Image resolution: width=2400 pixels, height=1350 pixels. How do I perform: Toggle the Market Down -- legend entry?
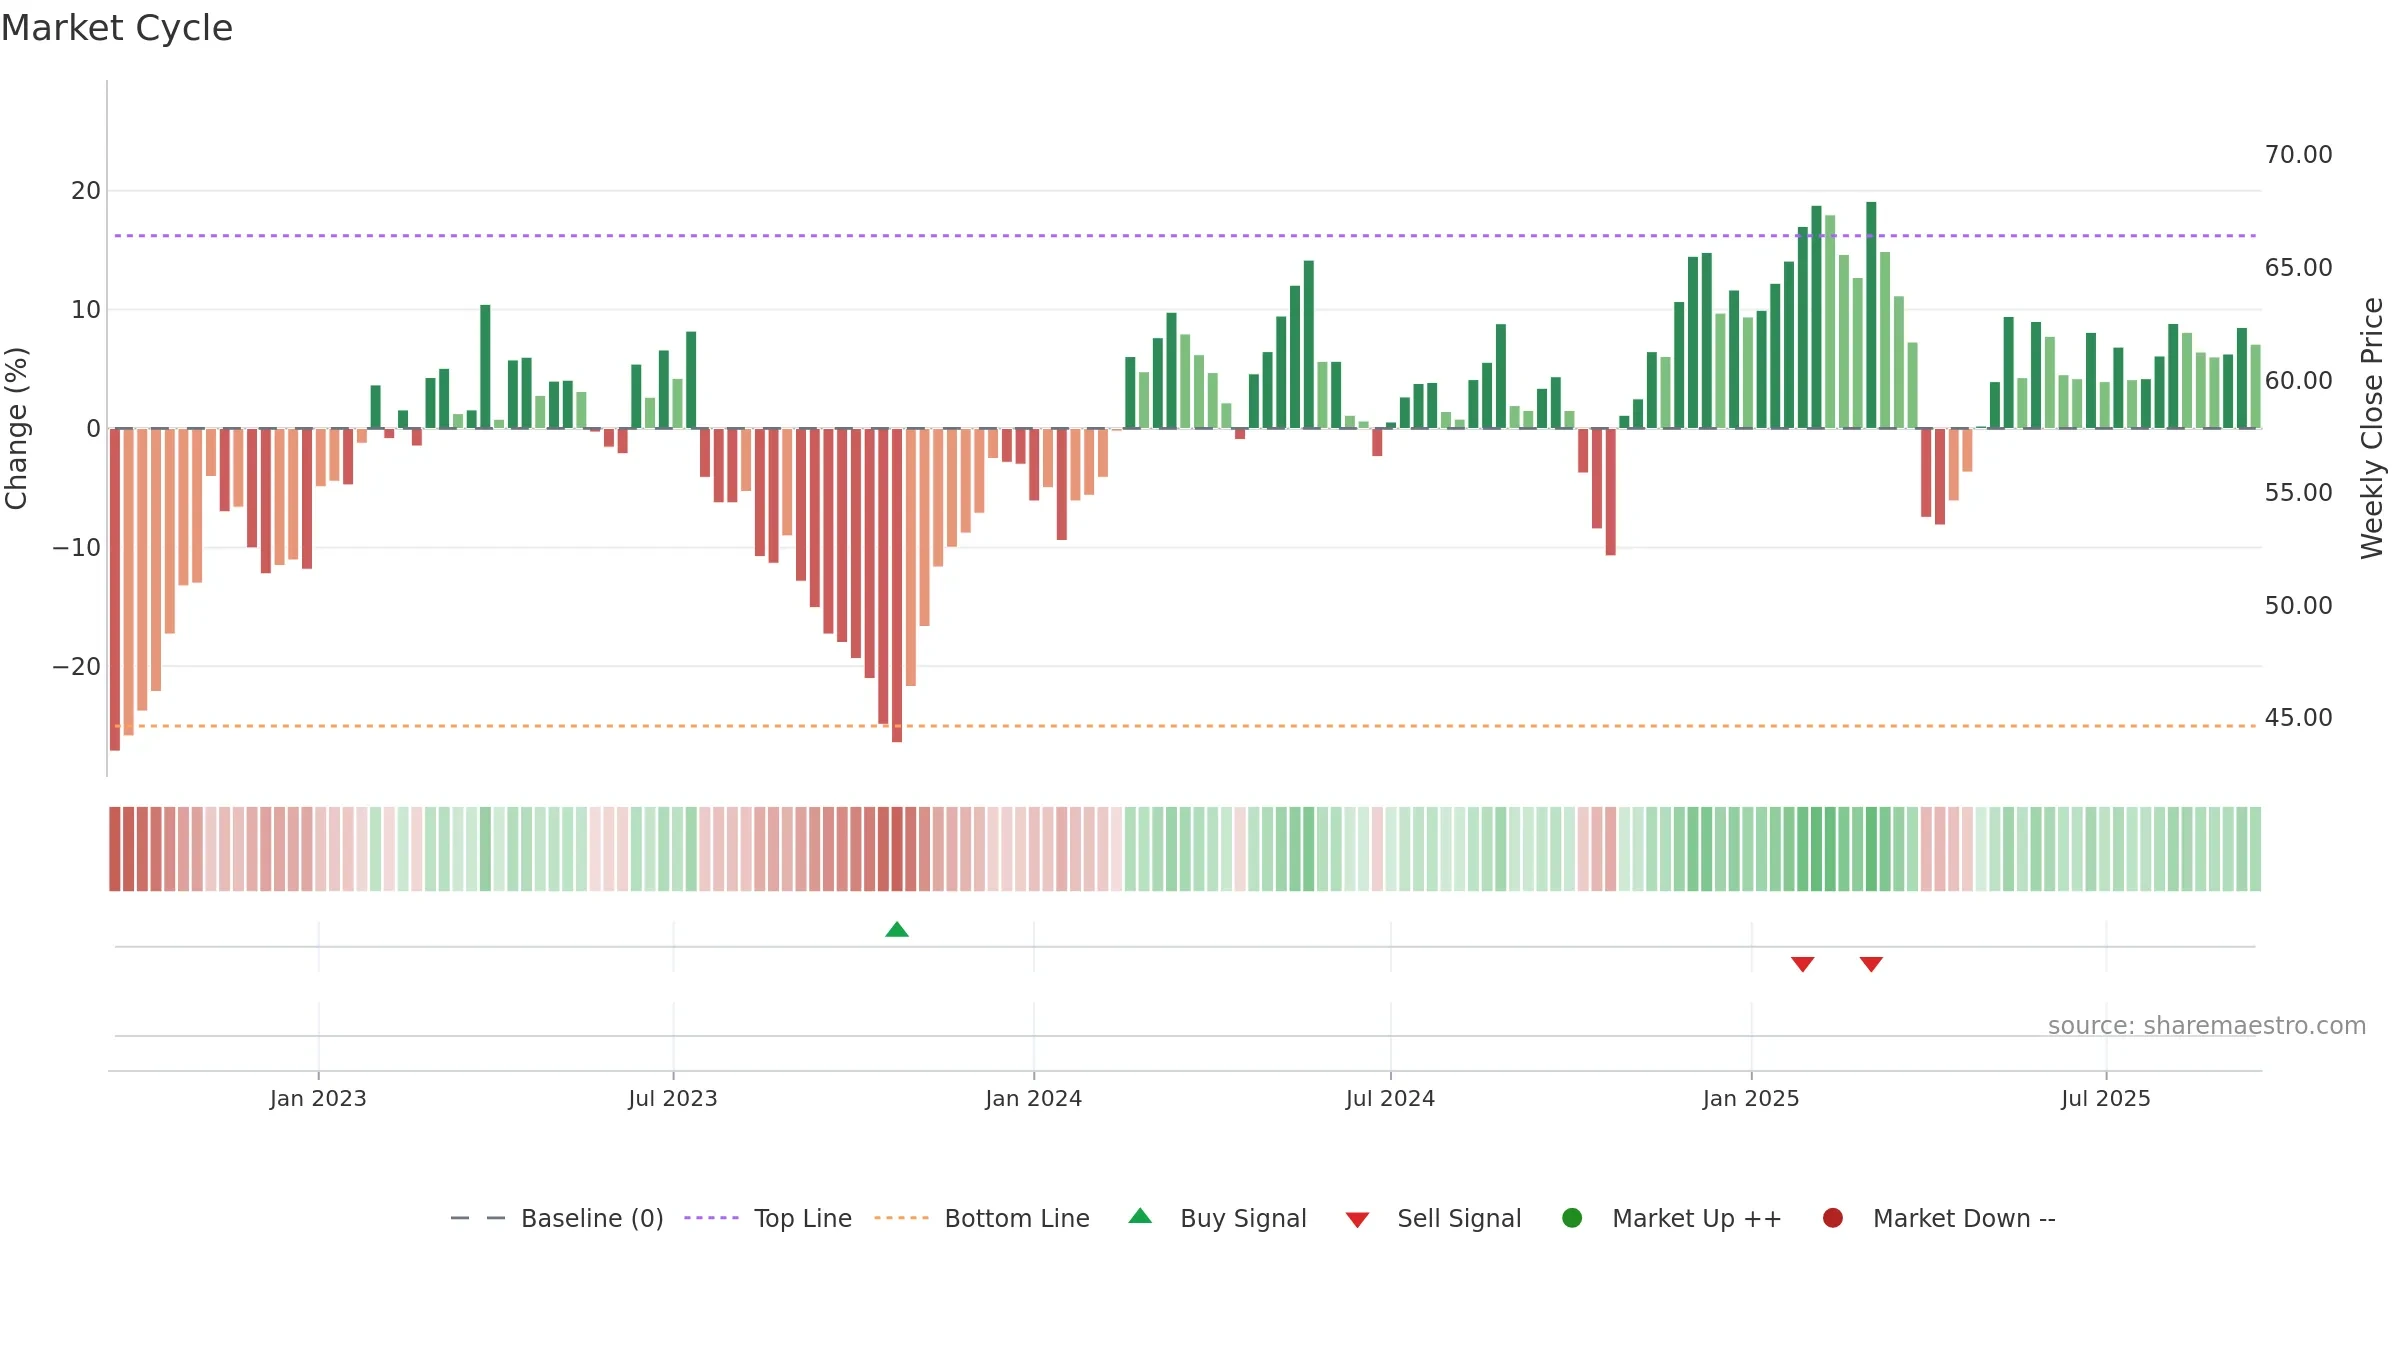pos(1939,1218)
